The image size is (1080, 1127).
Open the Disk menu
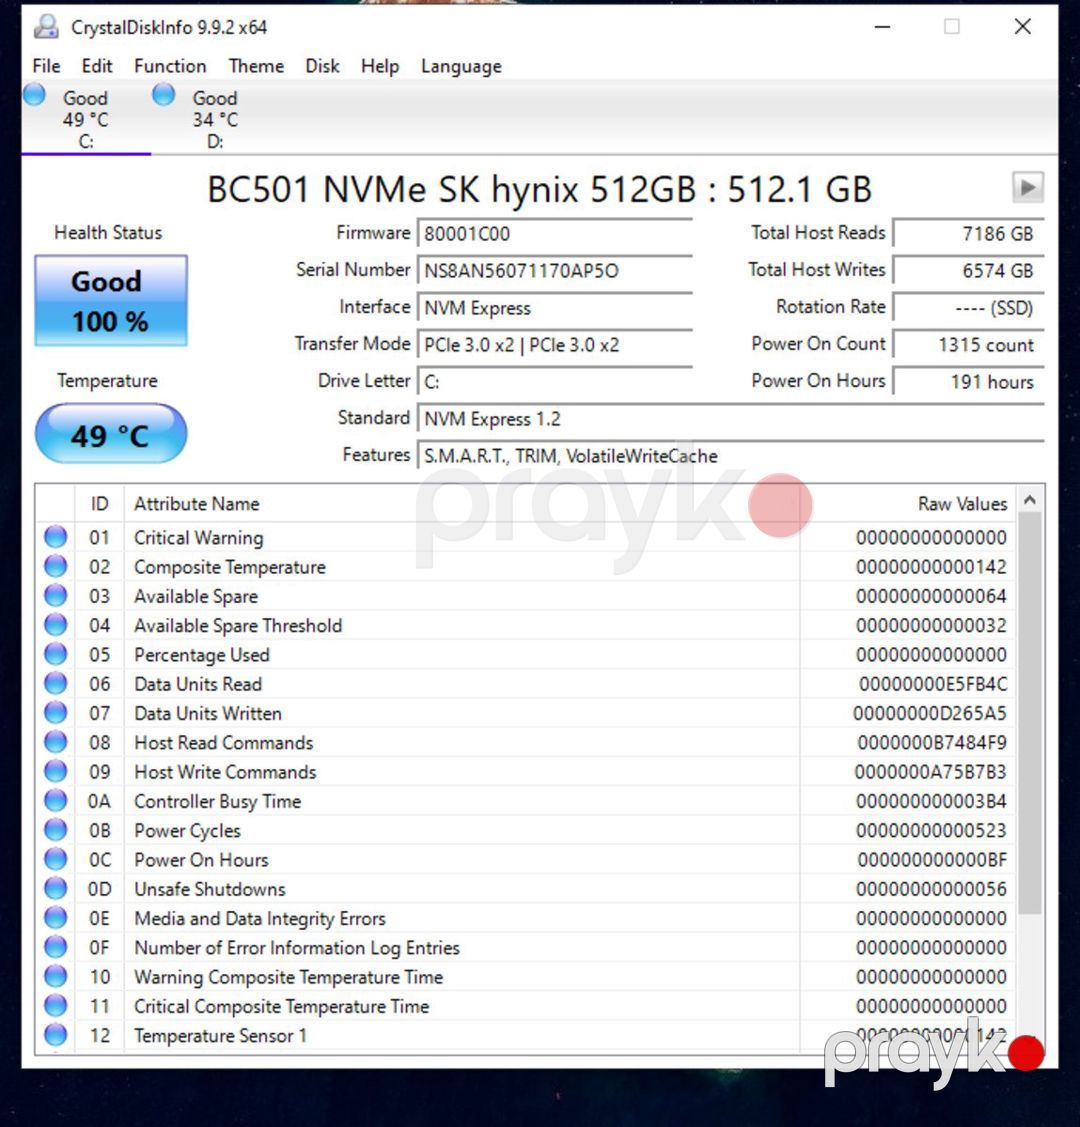[322, 66]
